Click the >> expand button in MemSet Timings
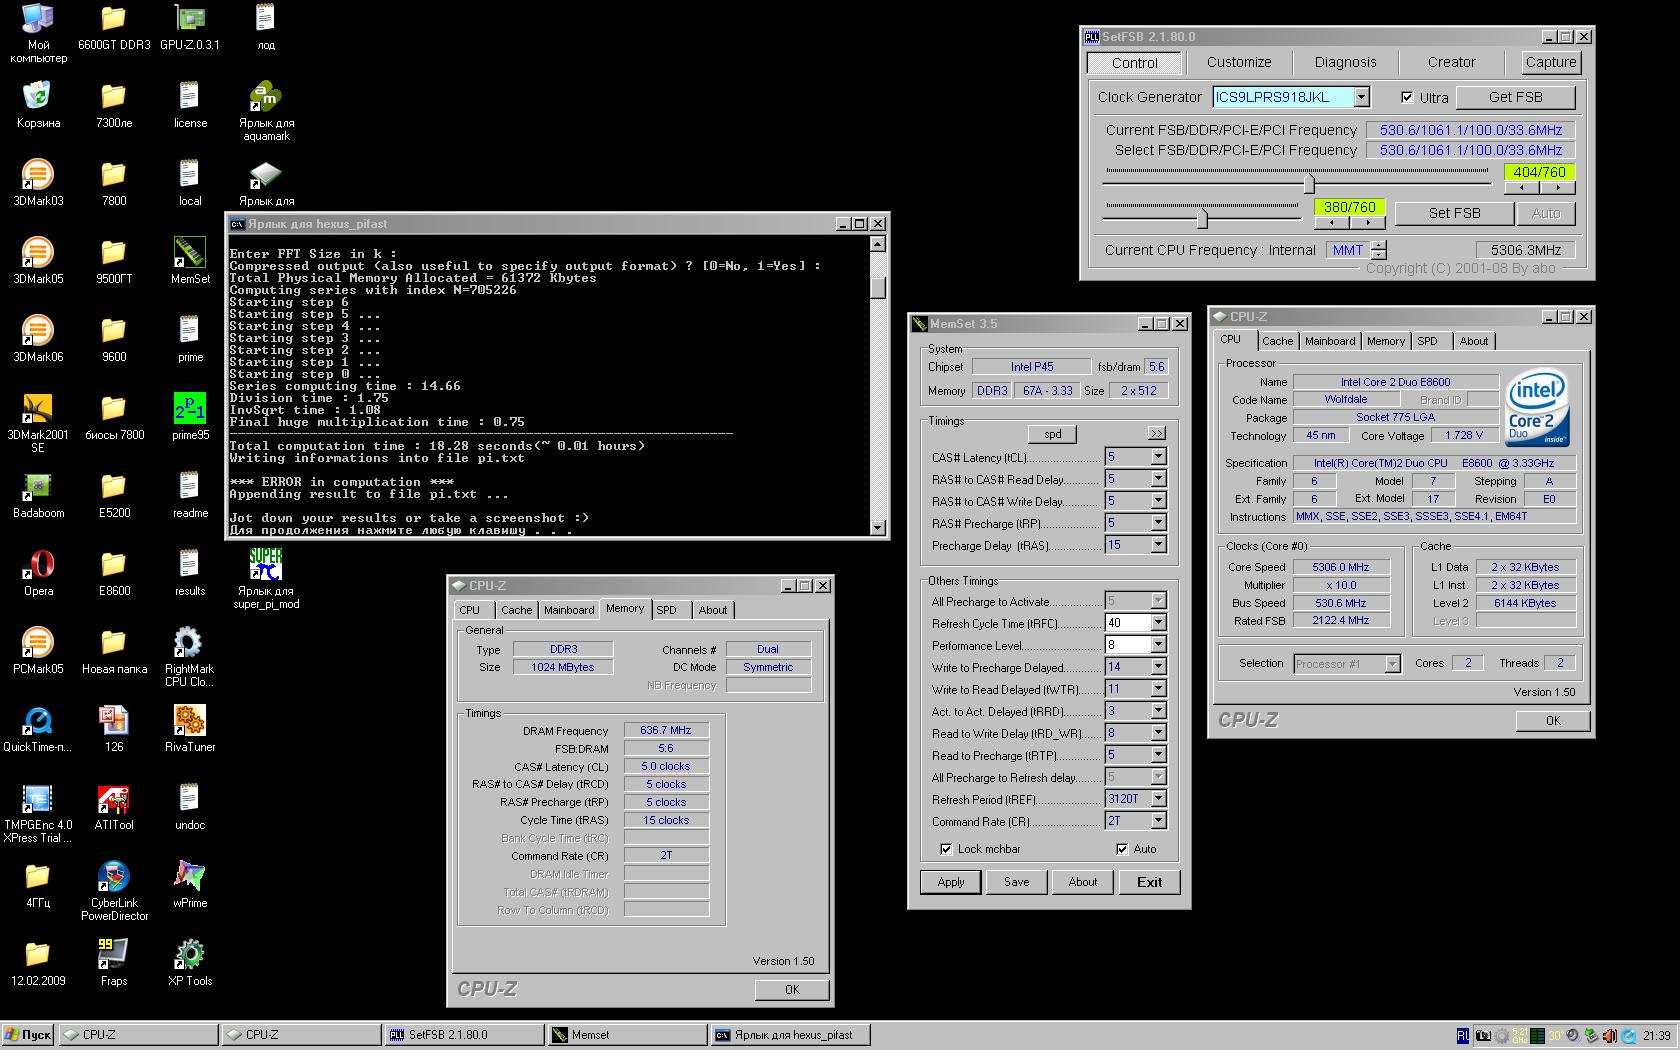This screenshot has width=1680, height=1050. coord(1157,434)
